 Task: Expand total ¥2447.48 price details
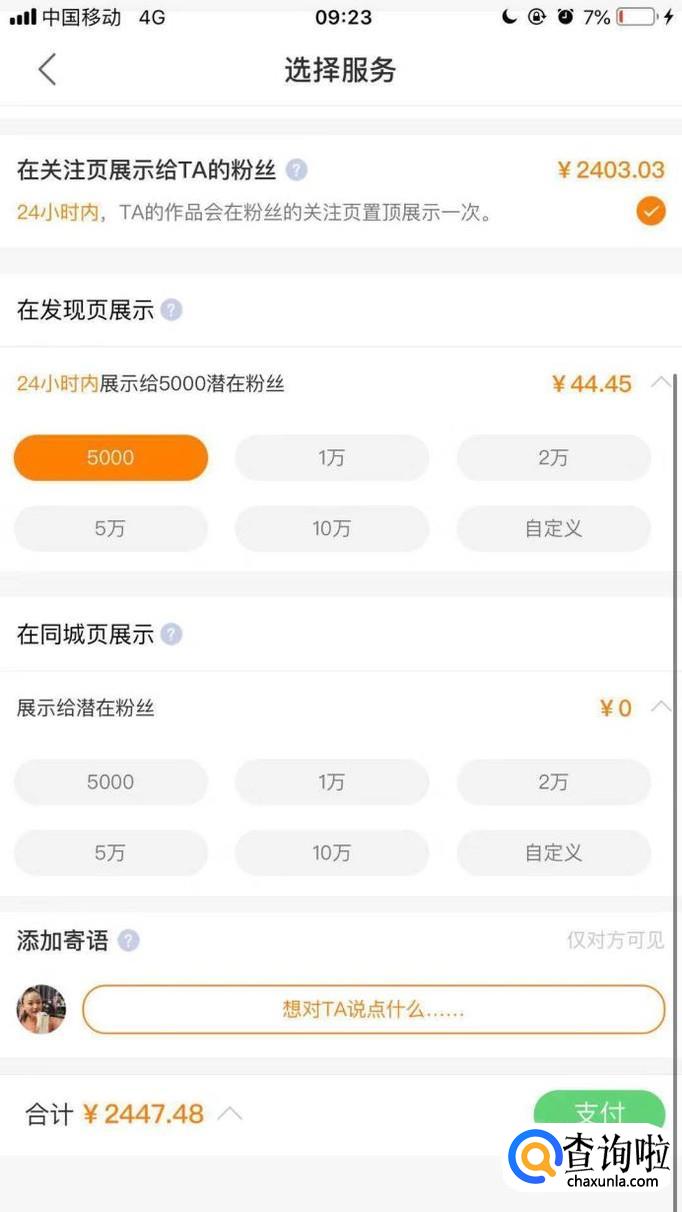[230, 1113]
